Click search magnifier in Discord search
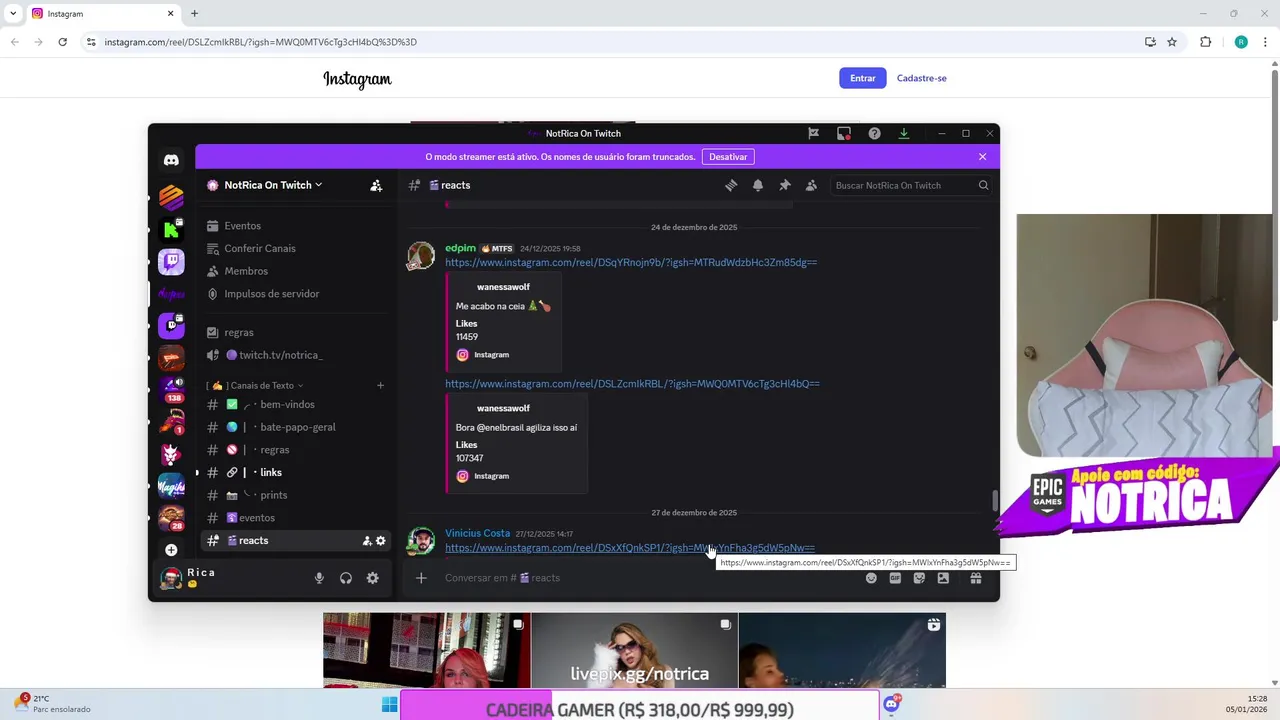This screenshot has height=720, width=1280. click(983, 185)
